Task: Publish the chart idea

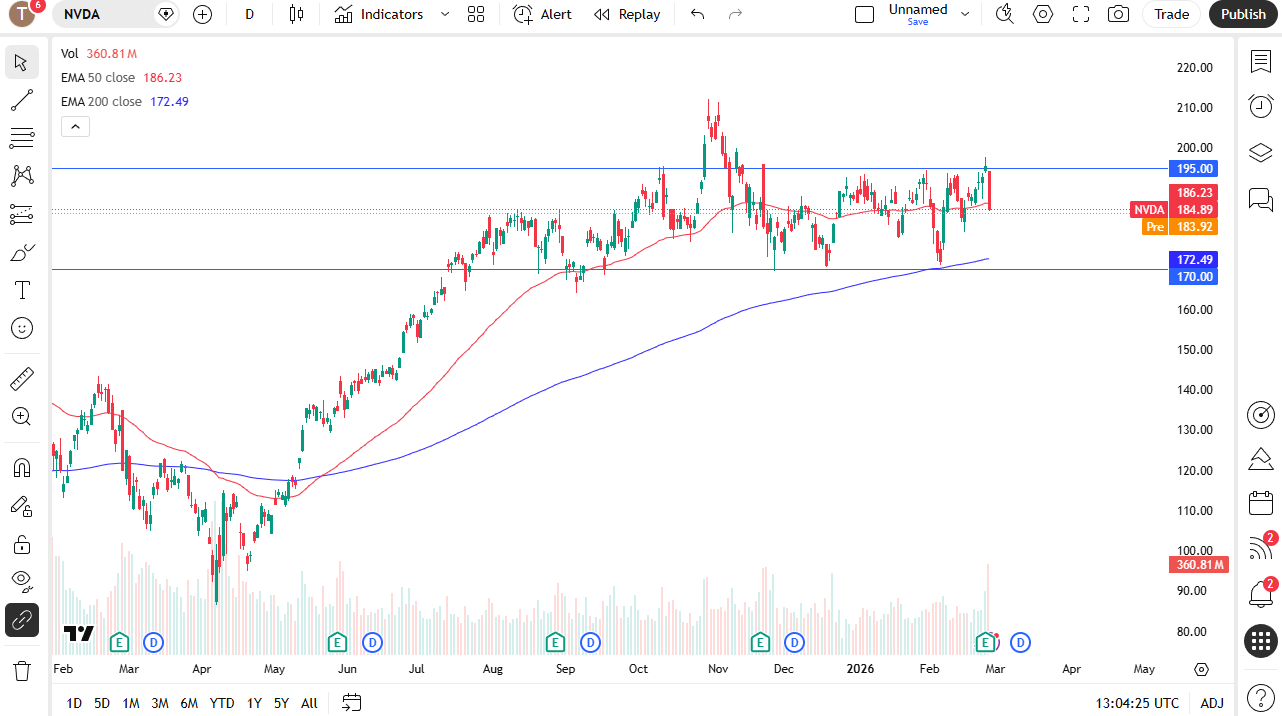Action: point(1243,14)
